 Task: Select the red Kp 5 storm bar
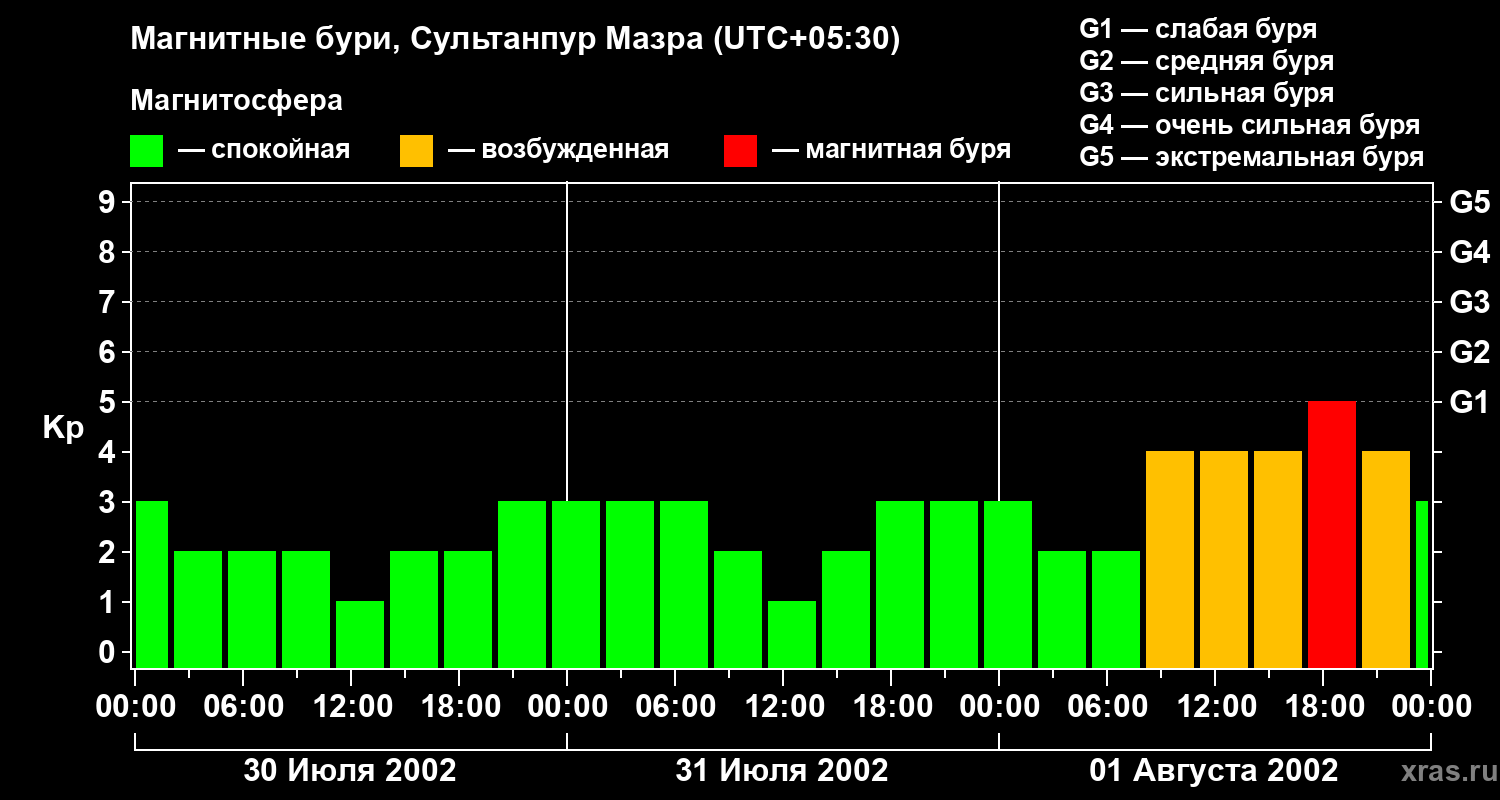coord(1332,534)
